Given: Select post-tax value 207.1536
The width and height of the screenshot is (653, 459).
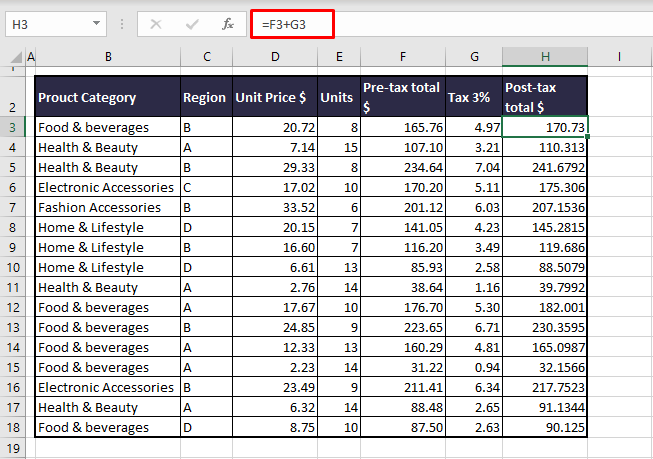Looking at the screenshot, I should [545, 207].
